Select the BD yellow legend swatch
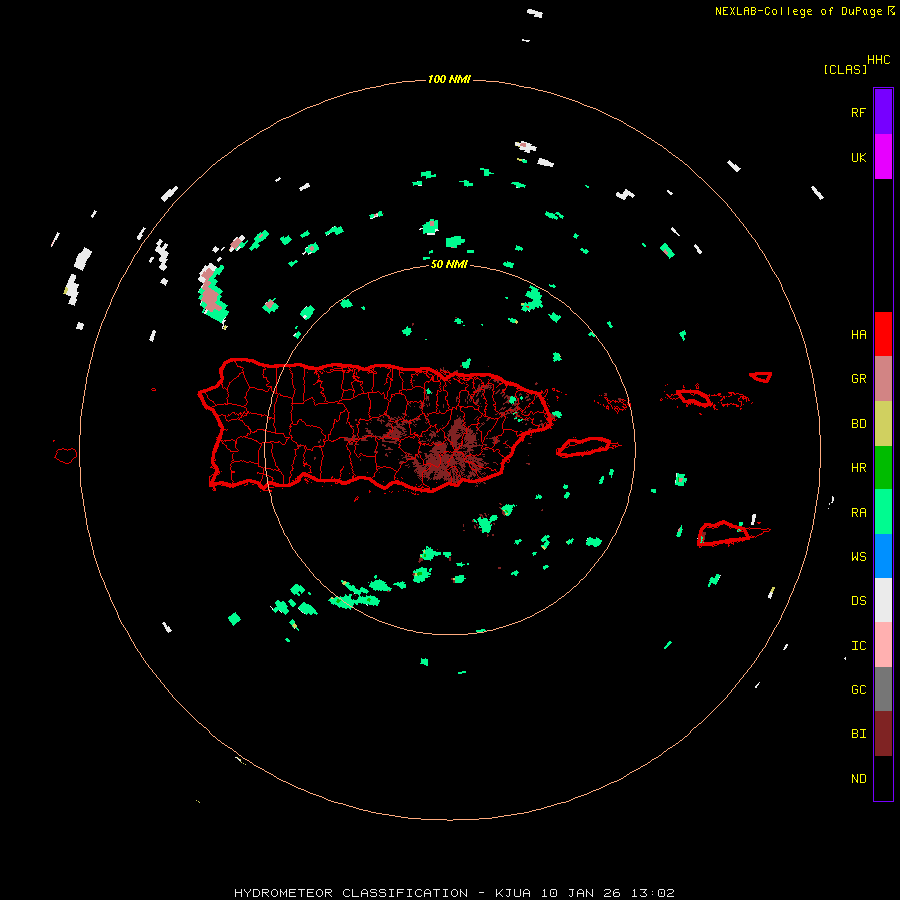Screen dimensions: 900x900 (x=883, y=423)
